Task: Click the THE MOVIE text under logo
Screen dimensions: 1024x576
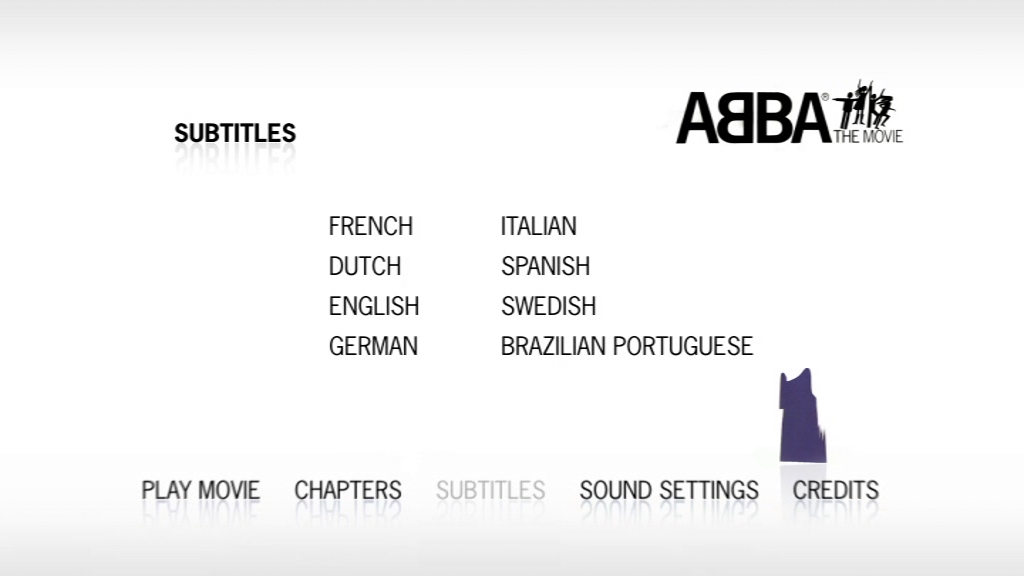Action: [868, 136]
